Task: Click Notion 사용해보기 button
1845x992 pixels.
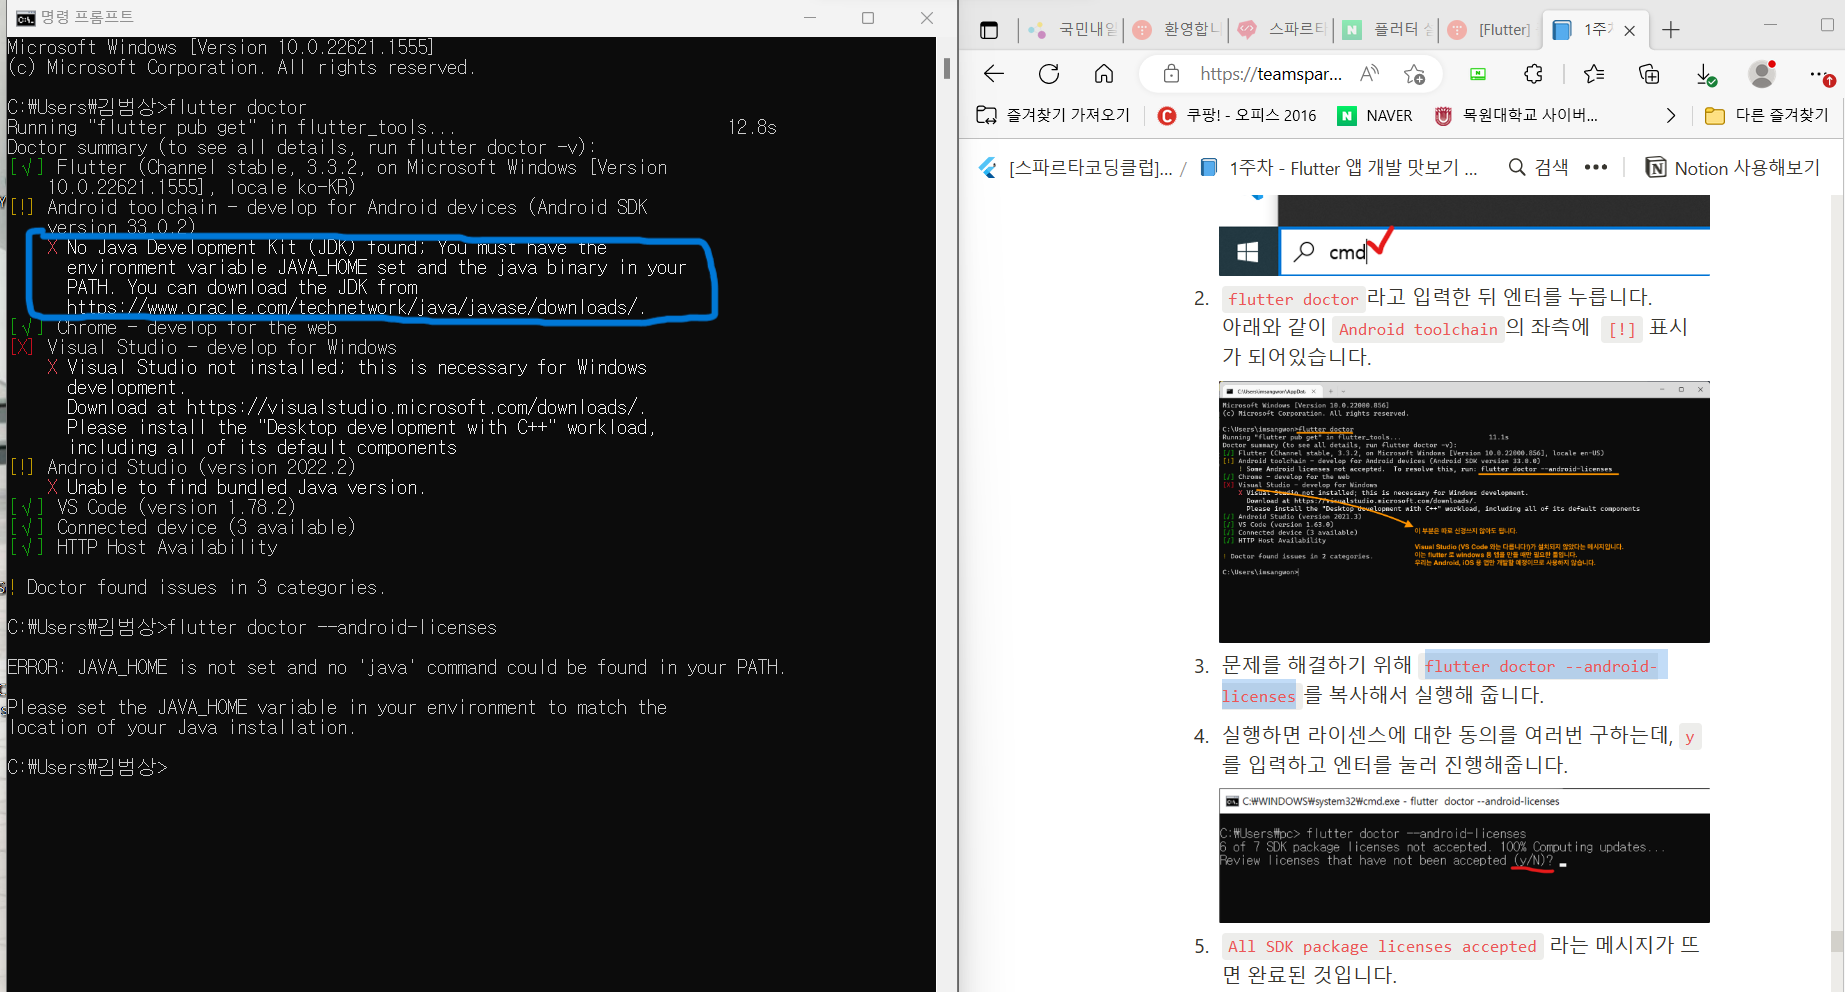Action: (1733, 168)
